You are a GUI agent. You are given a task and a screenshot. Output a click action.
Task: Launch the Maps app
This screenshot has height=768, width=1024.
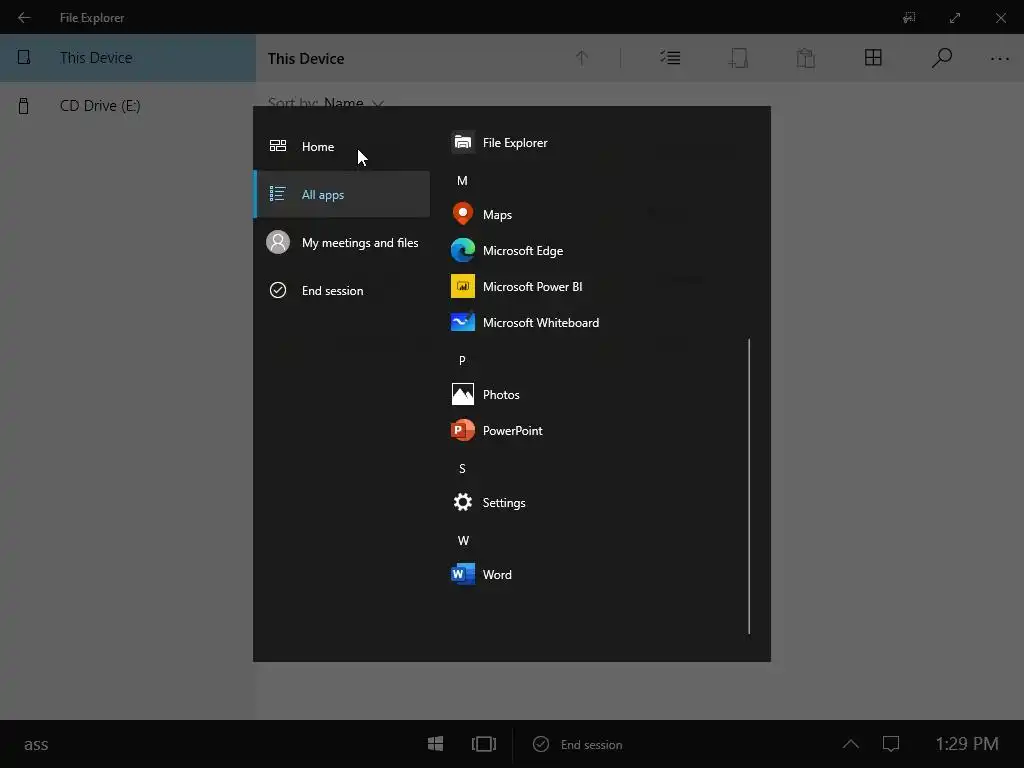click(x=482, y=214)
